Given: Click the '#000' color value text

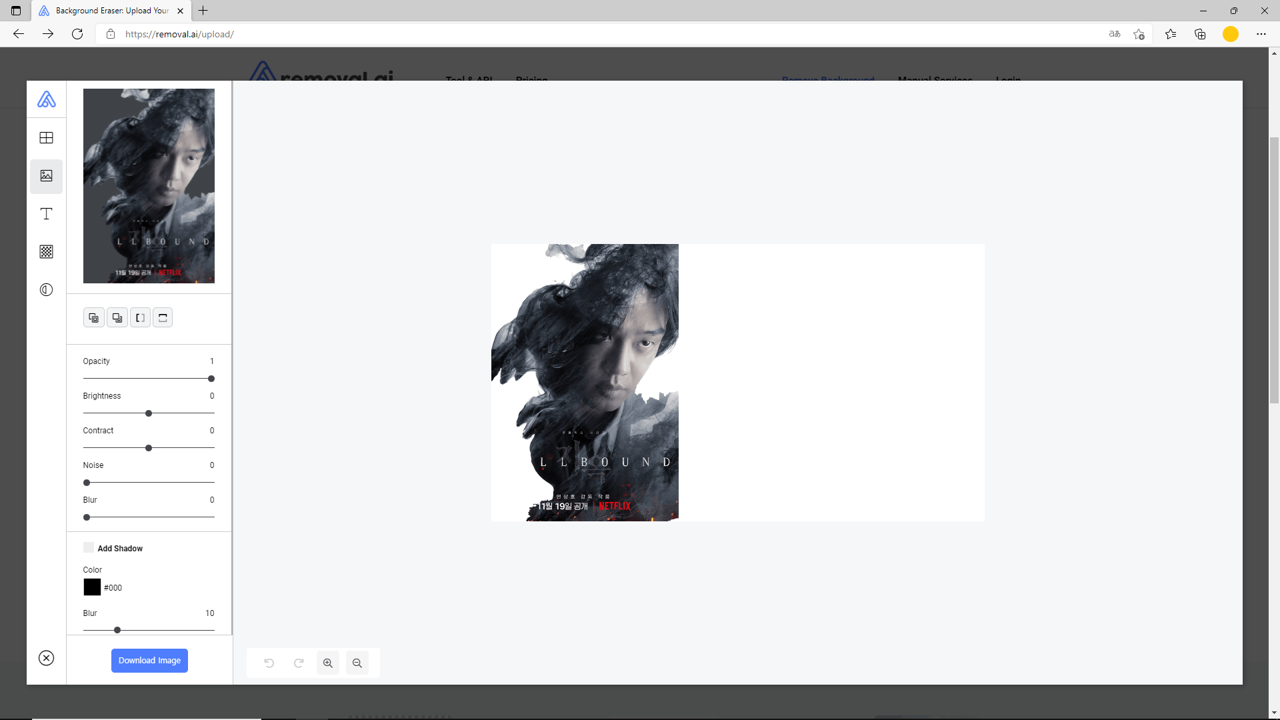Looking at the screenshot, I should pyautogui.click(x=113, y=588).
